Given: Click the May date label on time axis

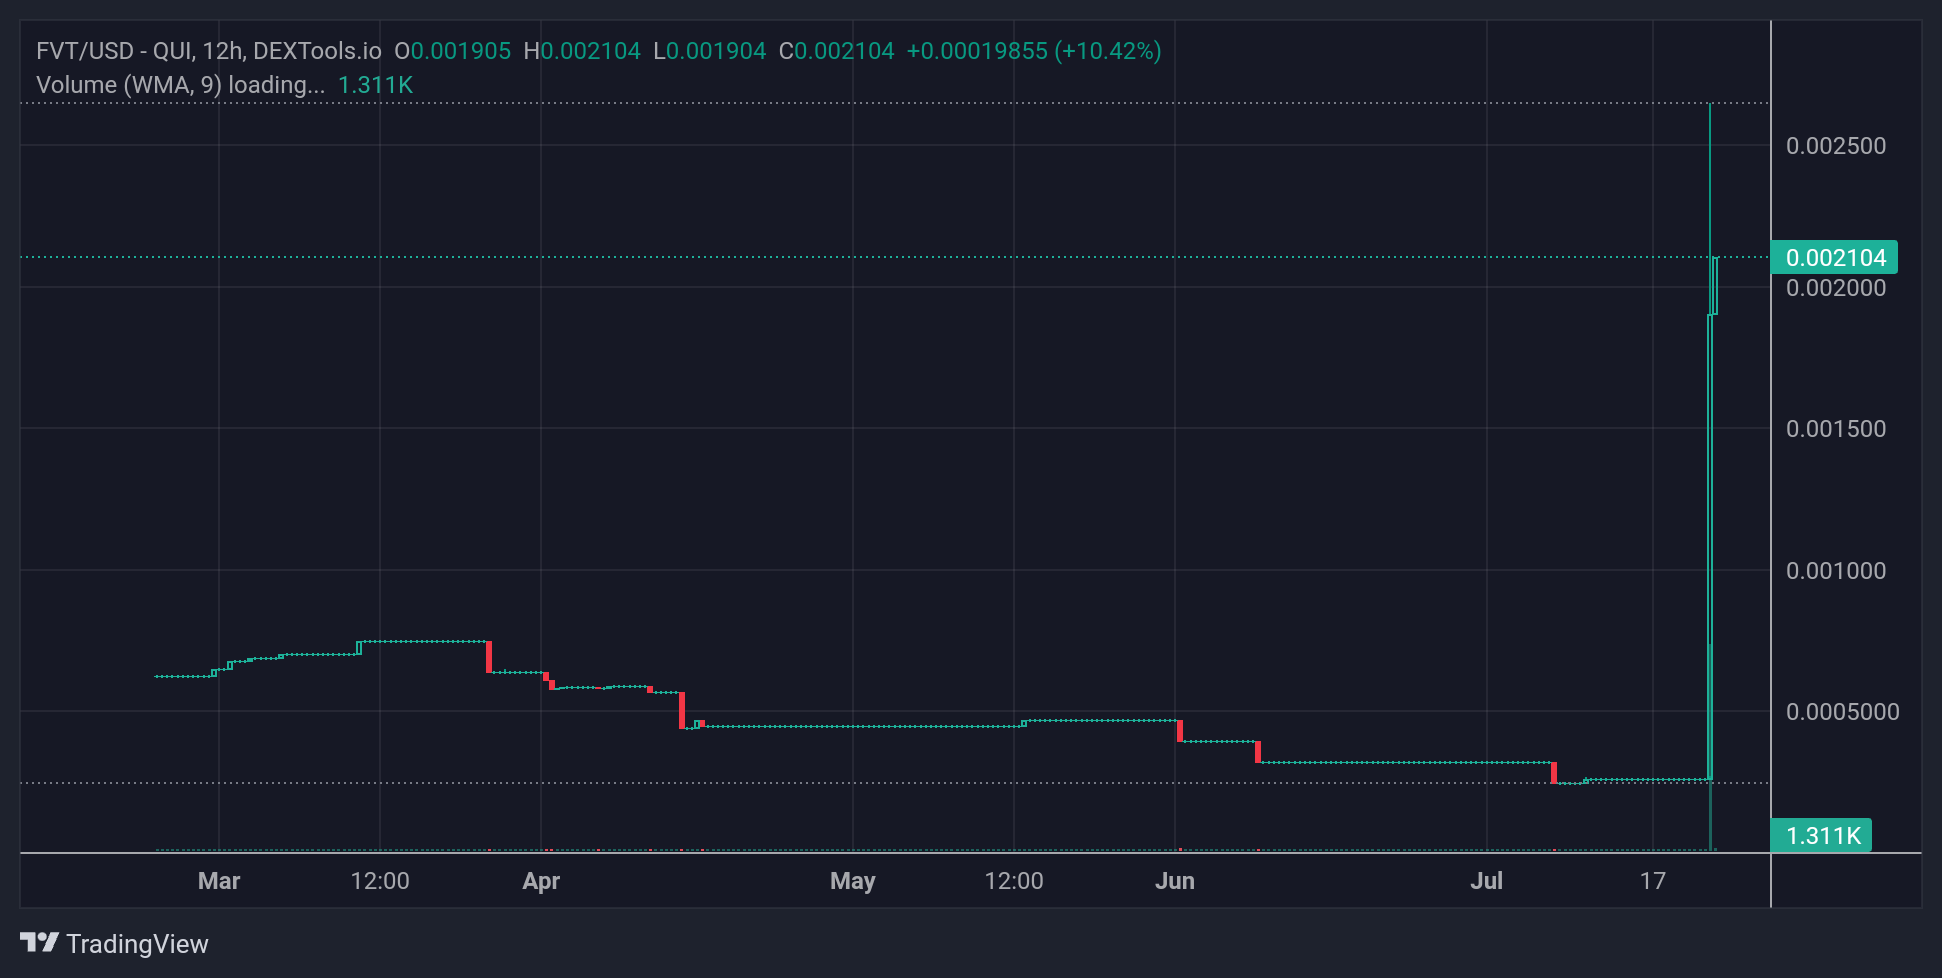Looking at the screenshot, I should 853,881.
